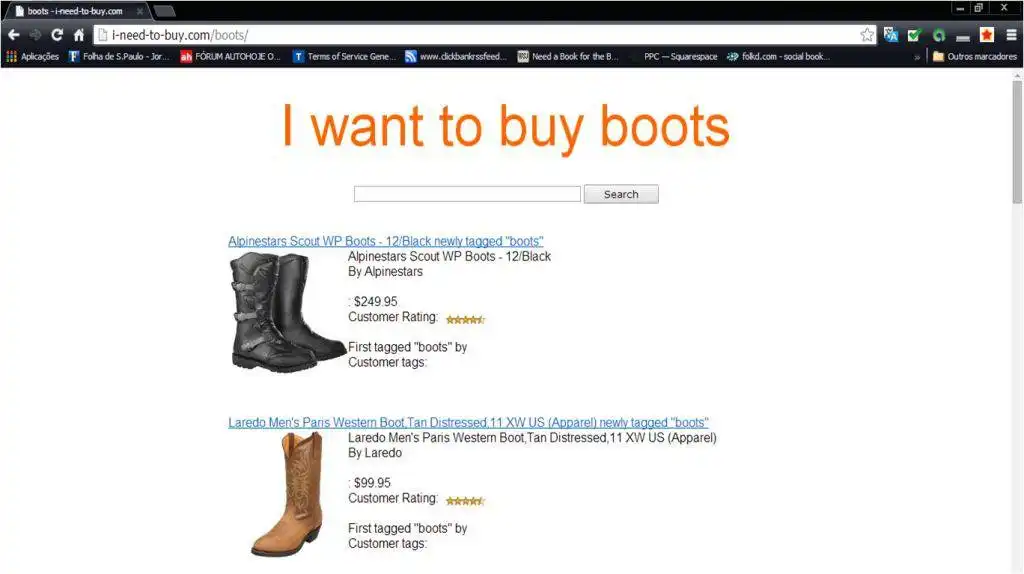Open Need a Book for the B bookmark
The width and height of the screenshot is (1024, 574).
click(568, 57)
